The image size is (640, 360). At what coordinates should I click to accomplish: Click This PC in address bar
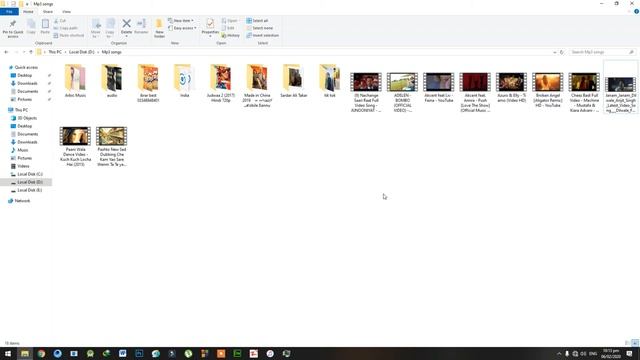click(x=55, y=52)
